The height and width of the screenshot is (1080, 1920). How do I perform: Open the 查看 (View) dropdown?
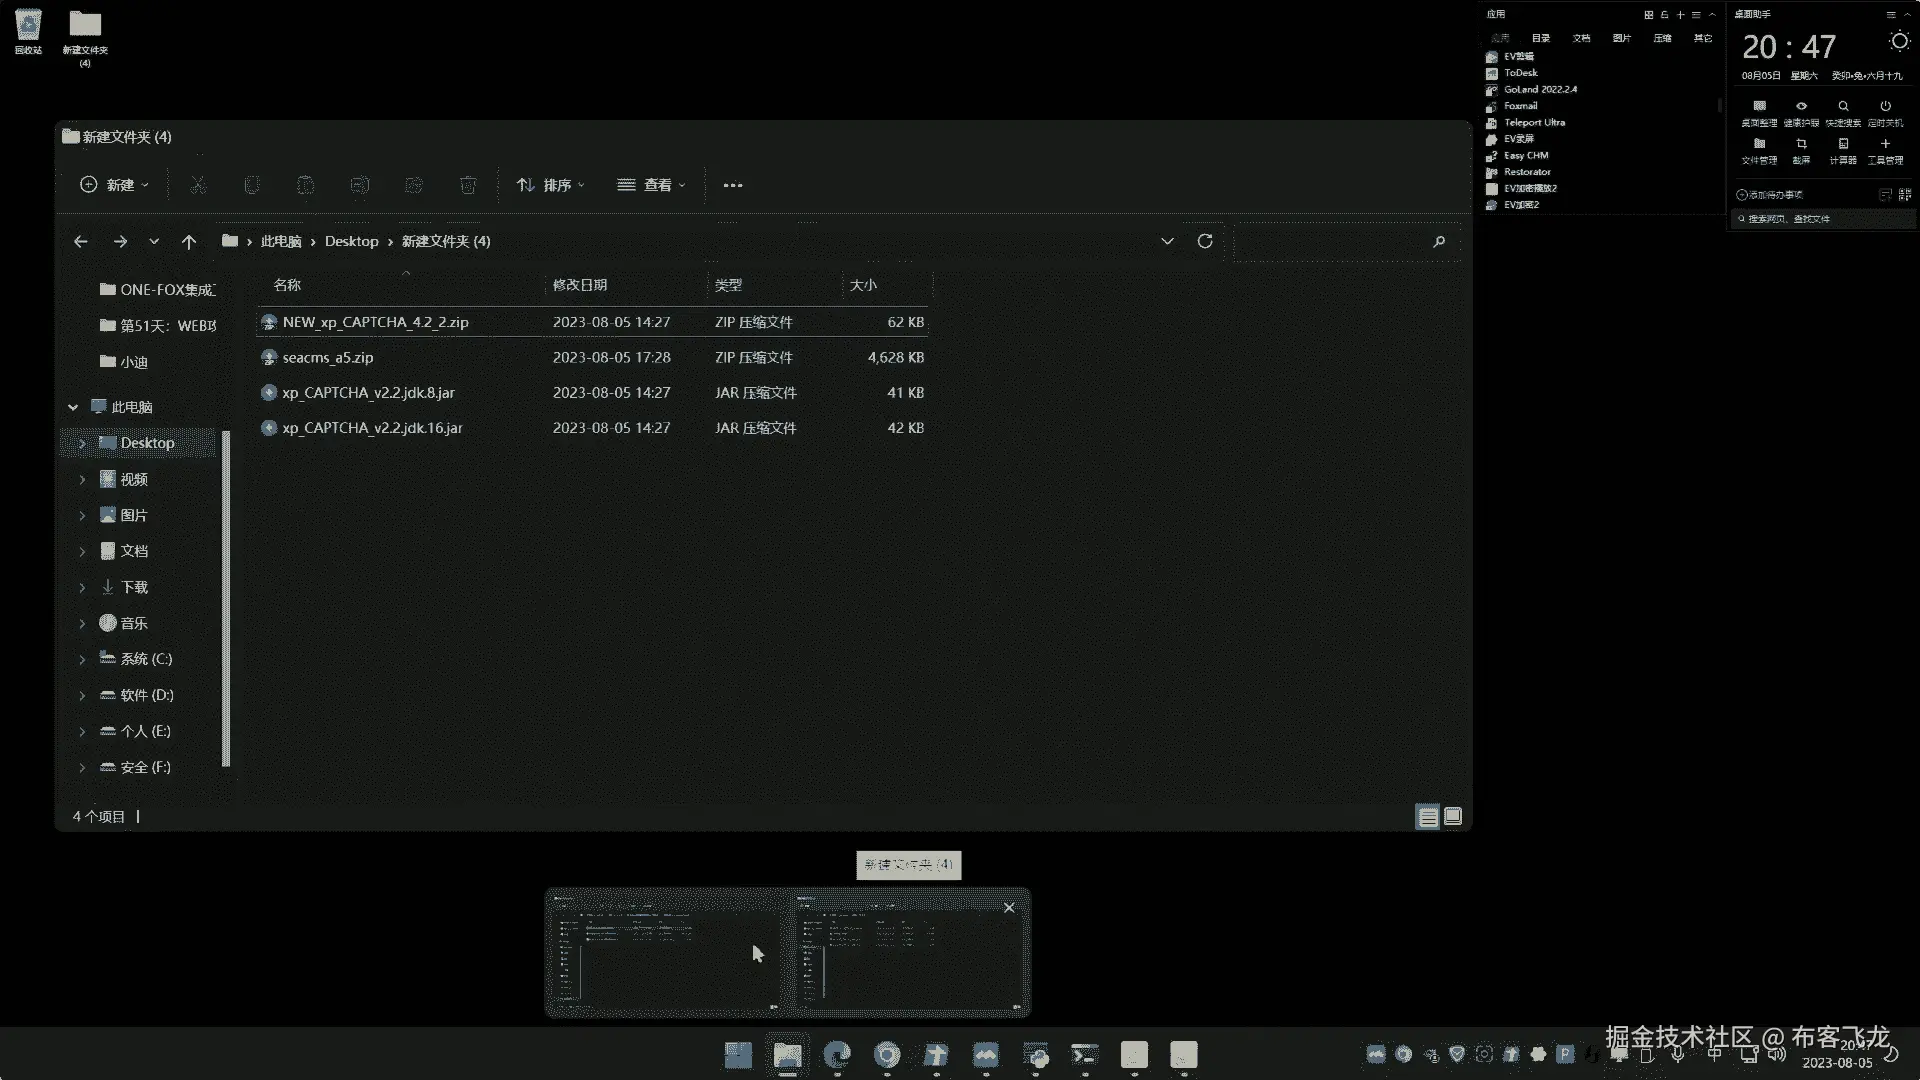[652, 185]
